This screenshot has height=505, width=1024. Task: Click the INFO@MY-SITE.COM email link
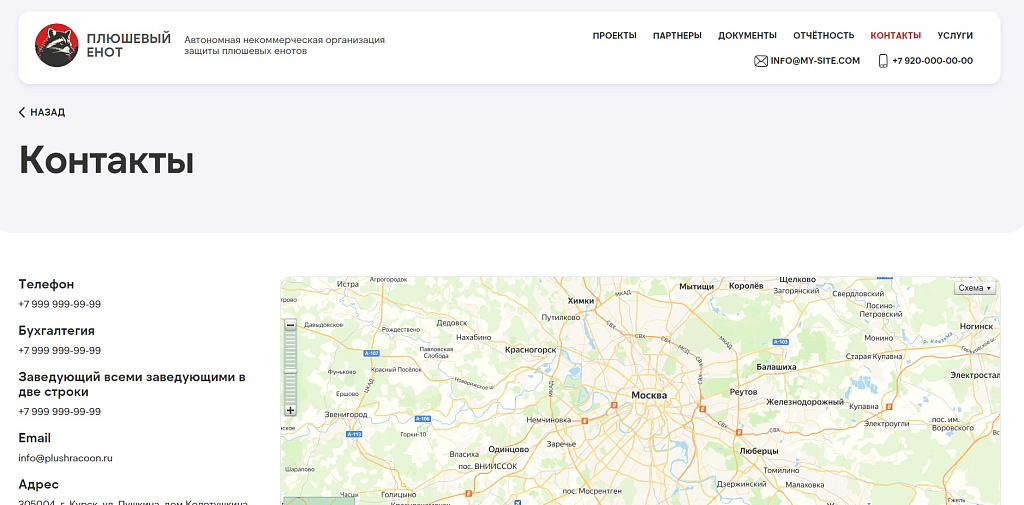pyautogui.click(x=815, y=61)
